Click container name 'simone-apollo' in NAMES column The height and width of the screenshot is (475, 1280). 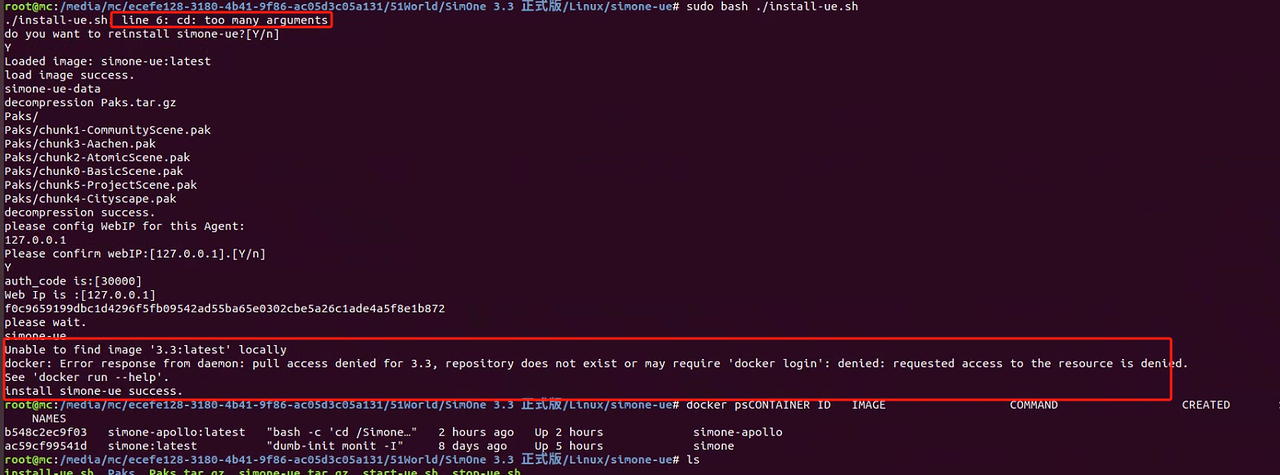pos(738,433)
